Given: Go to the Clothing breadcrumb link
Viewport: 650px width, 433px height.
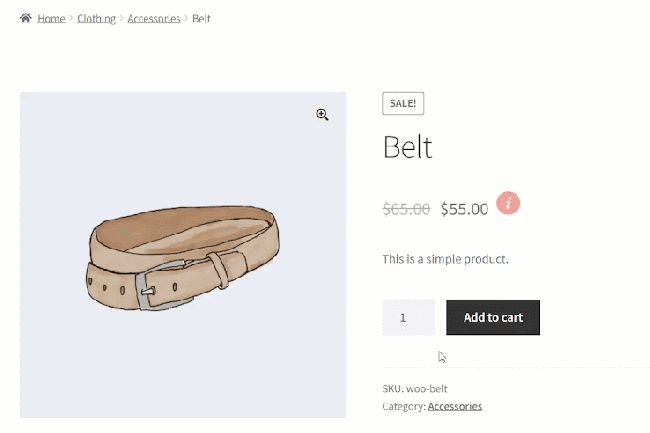Looking at the screenshot, I should tap(96, 19).
